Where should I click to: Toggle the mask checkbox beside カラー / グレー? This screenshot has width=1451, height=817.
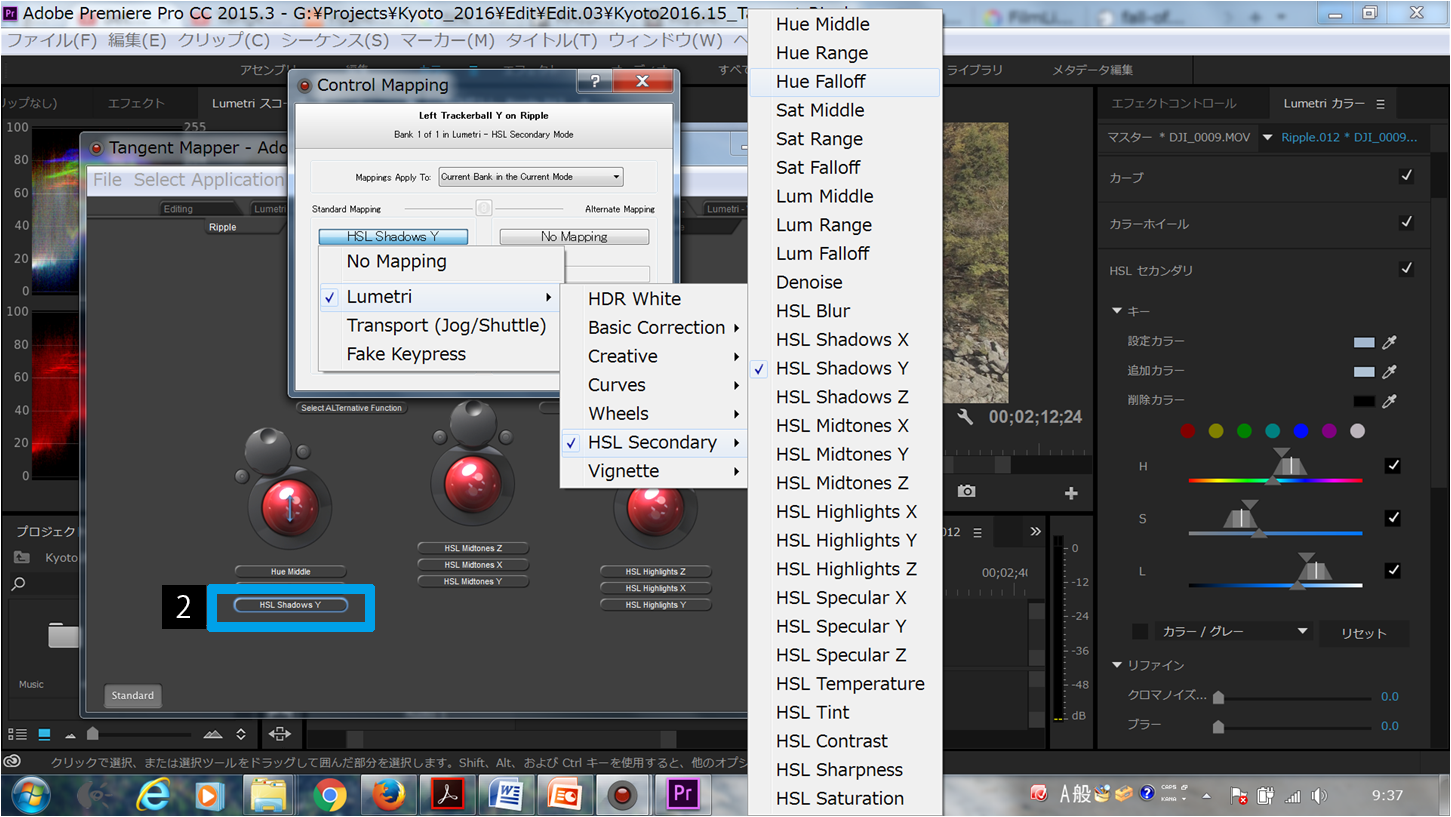click(1140, 631)
